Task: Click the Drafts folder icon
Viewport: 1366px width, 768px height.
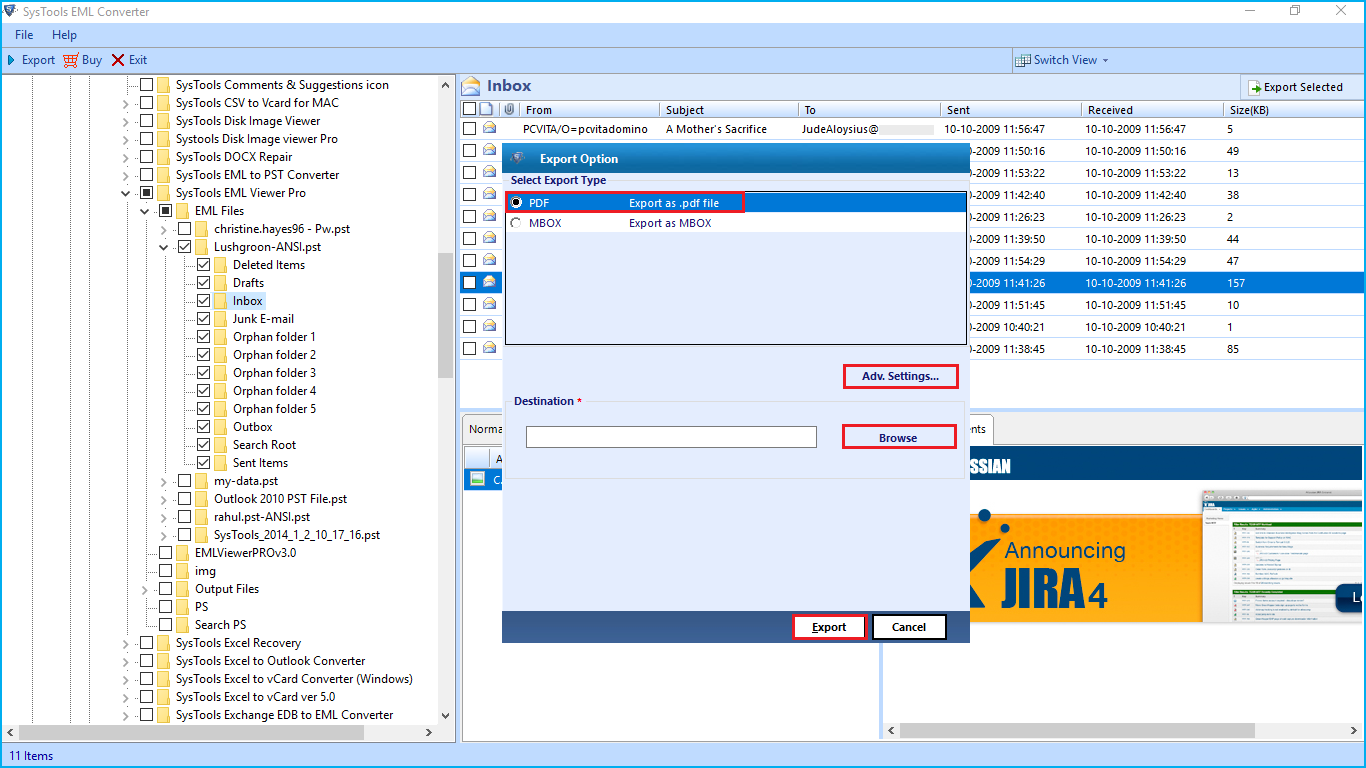Action: (x=223, y=283)
